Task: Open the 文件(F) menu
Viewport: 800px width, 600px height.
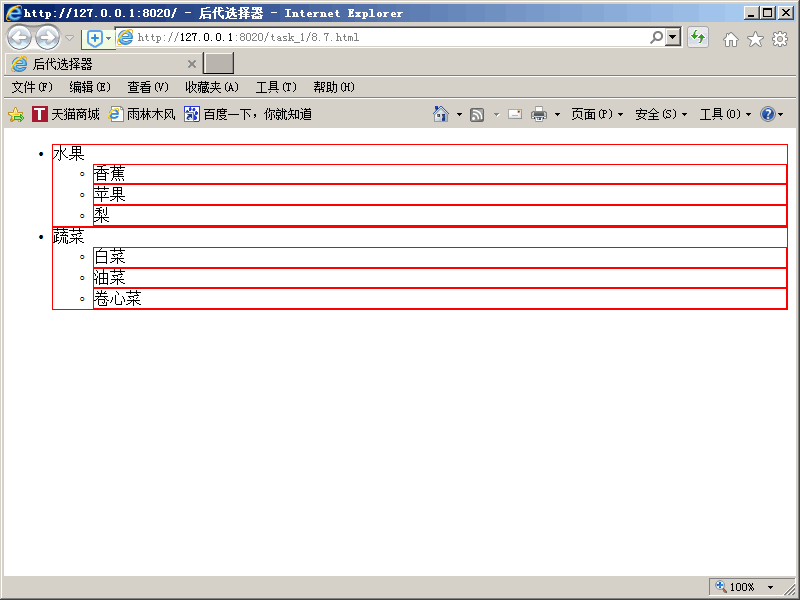Action: coord(32,87)
